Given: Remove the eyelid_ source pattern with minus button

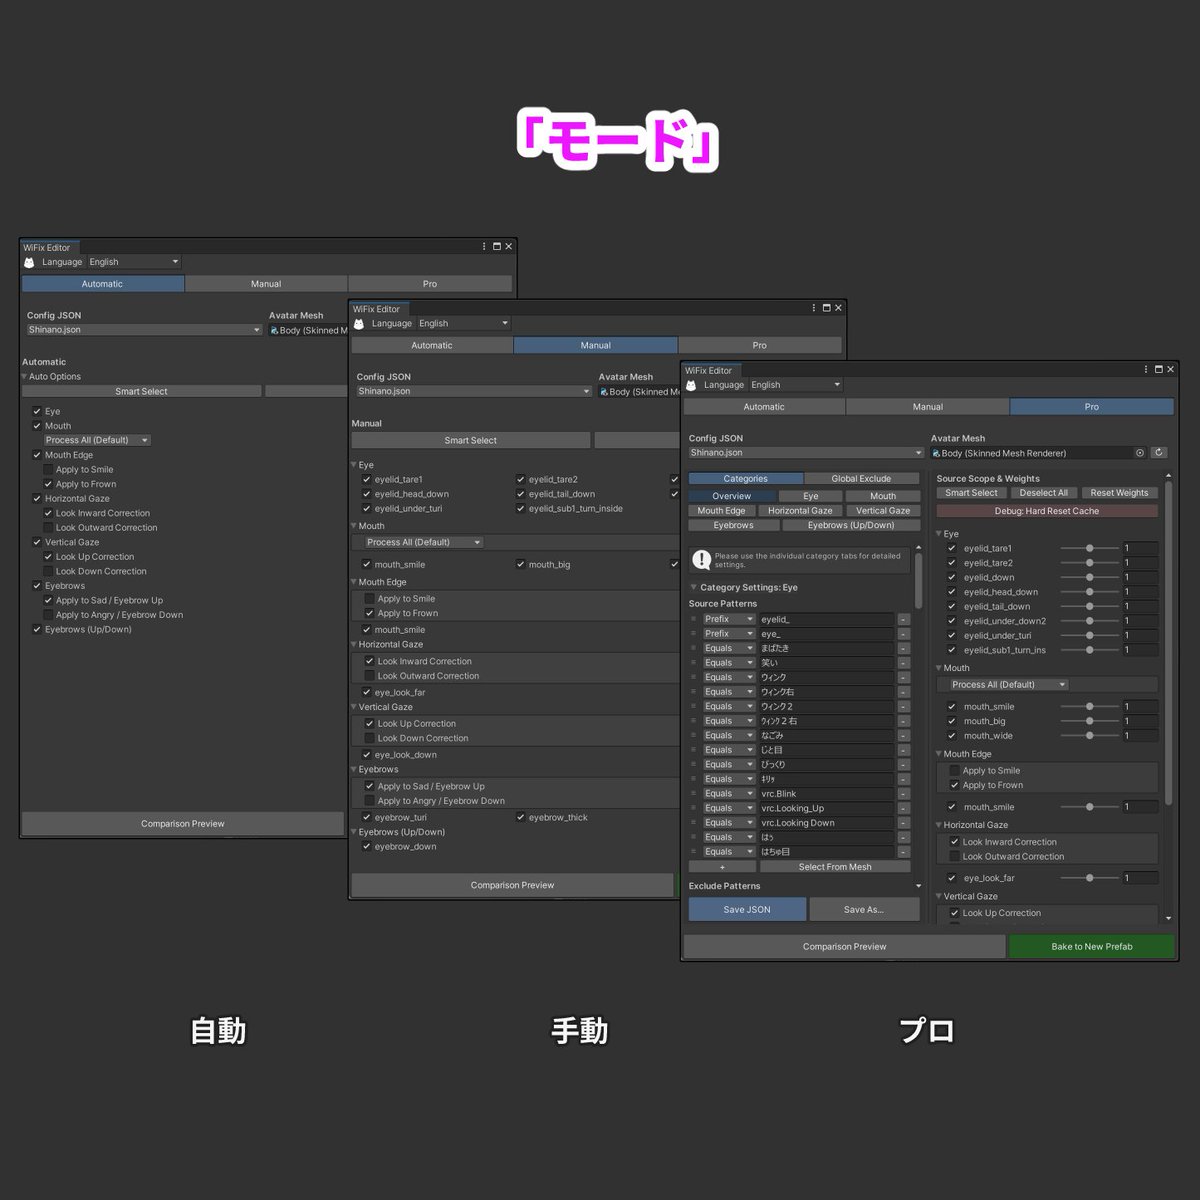Looking at the screenshot, I should [903, 620].
